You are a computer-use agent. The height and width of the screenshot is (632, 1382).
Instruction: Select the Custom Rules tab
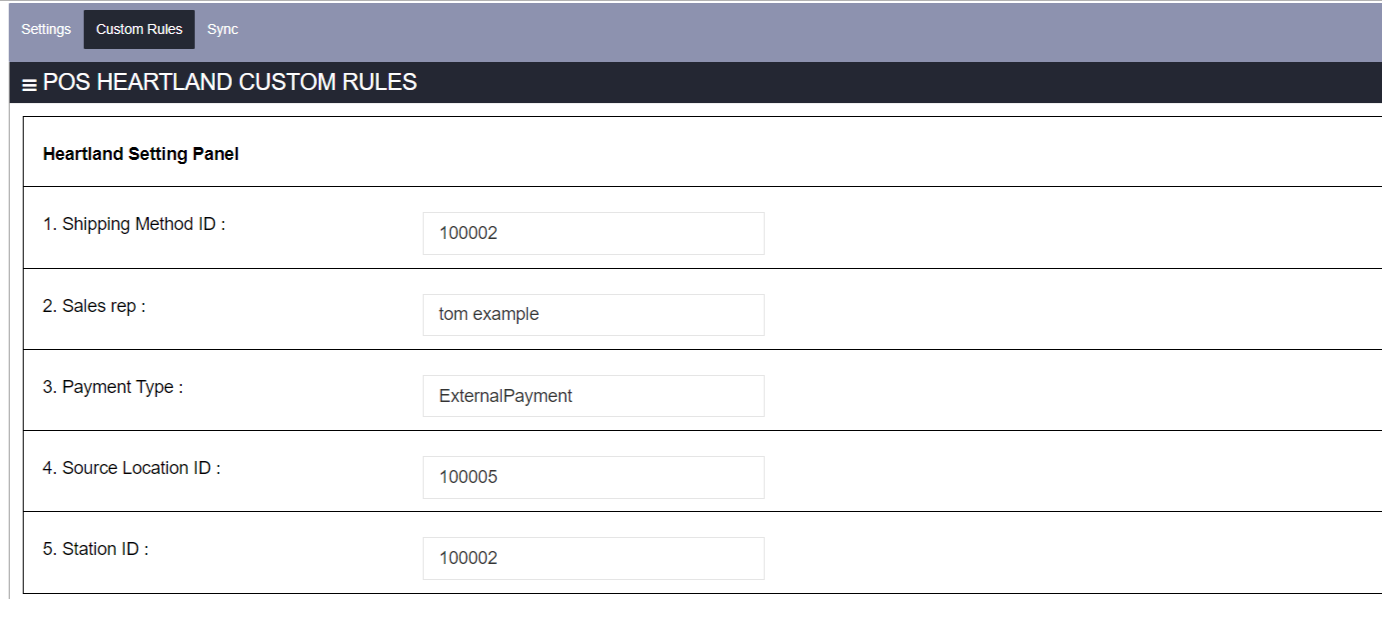(x=139, y=29)
